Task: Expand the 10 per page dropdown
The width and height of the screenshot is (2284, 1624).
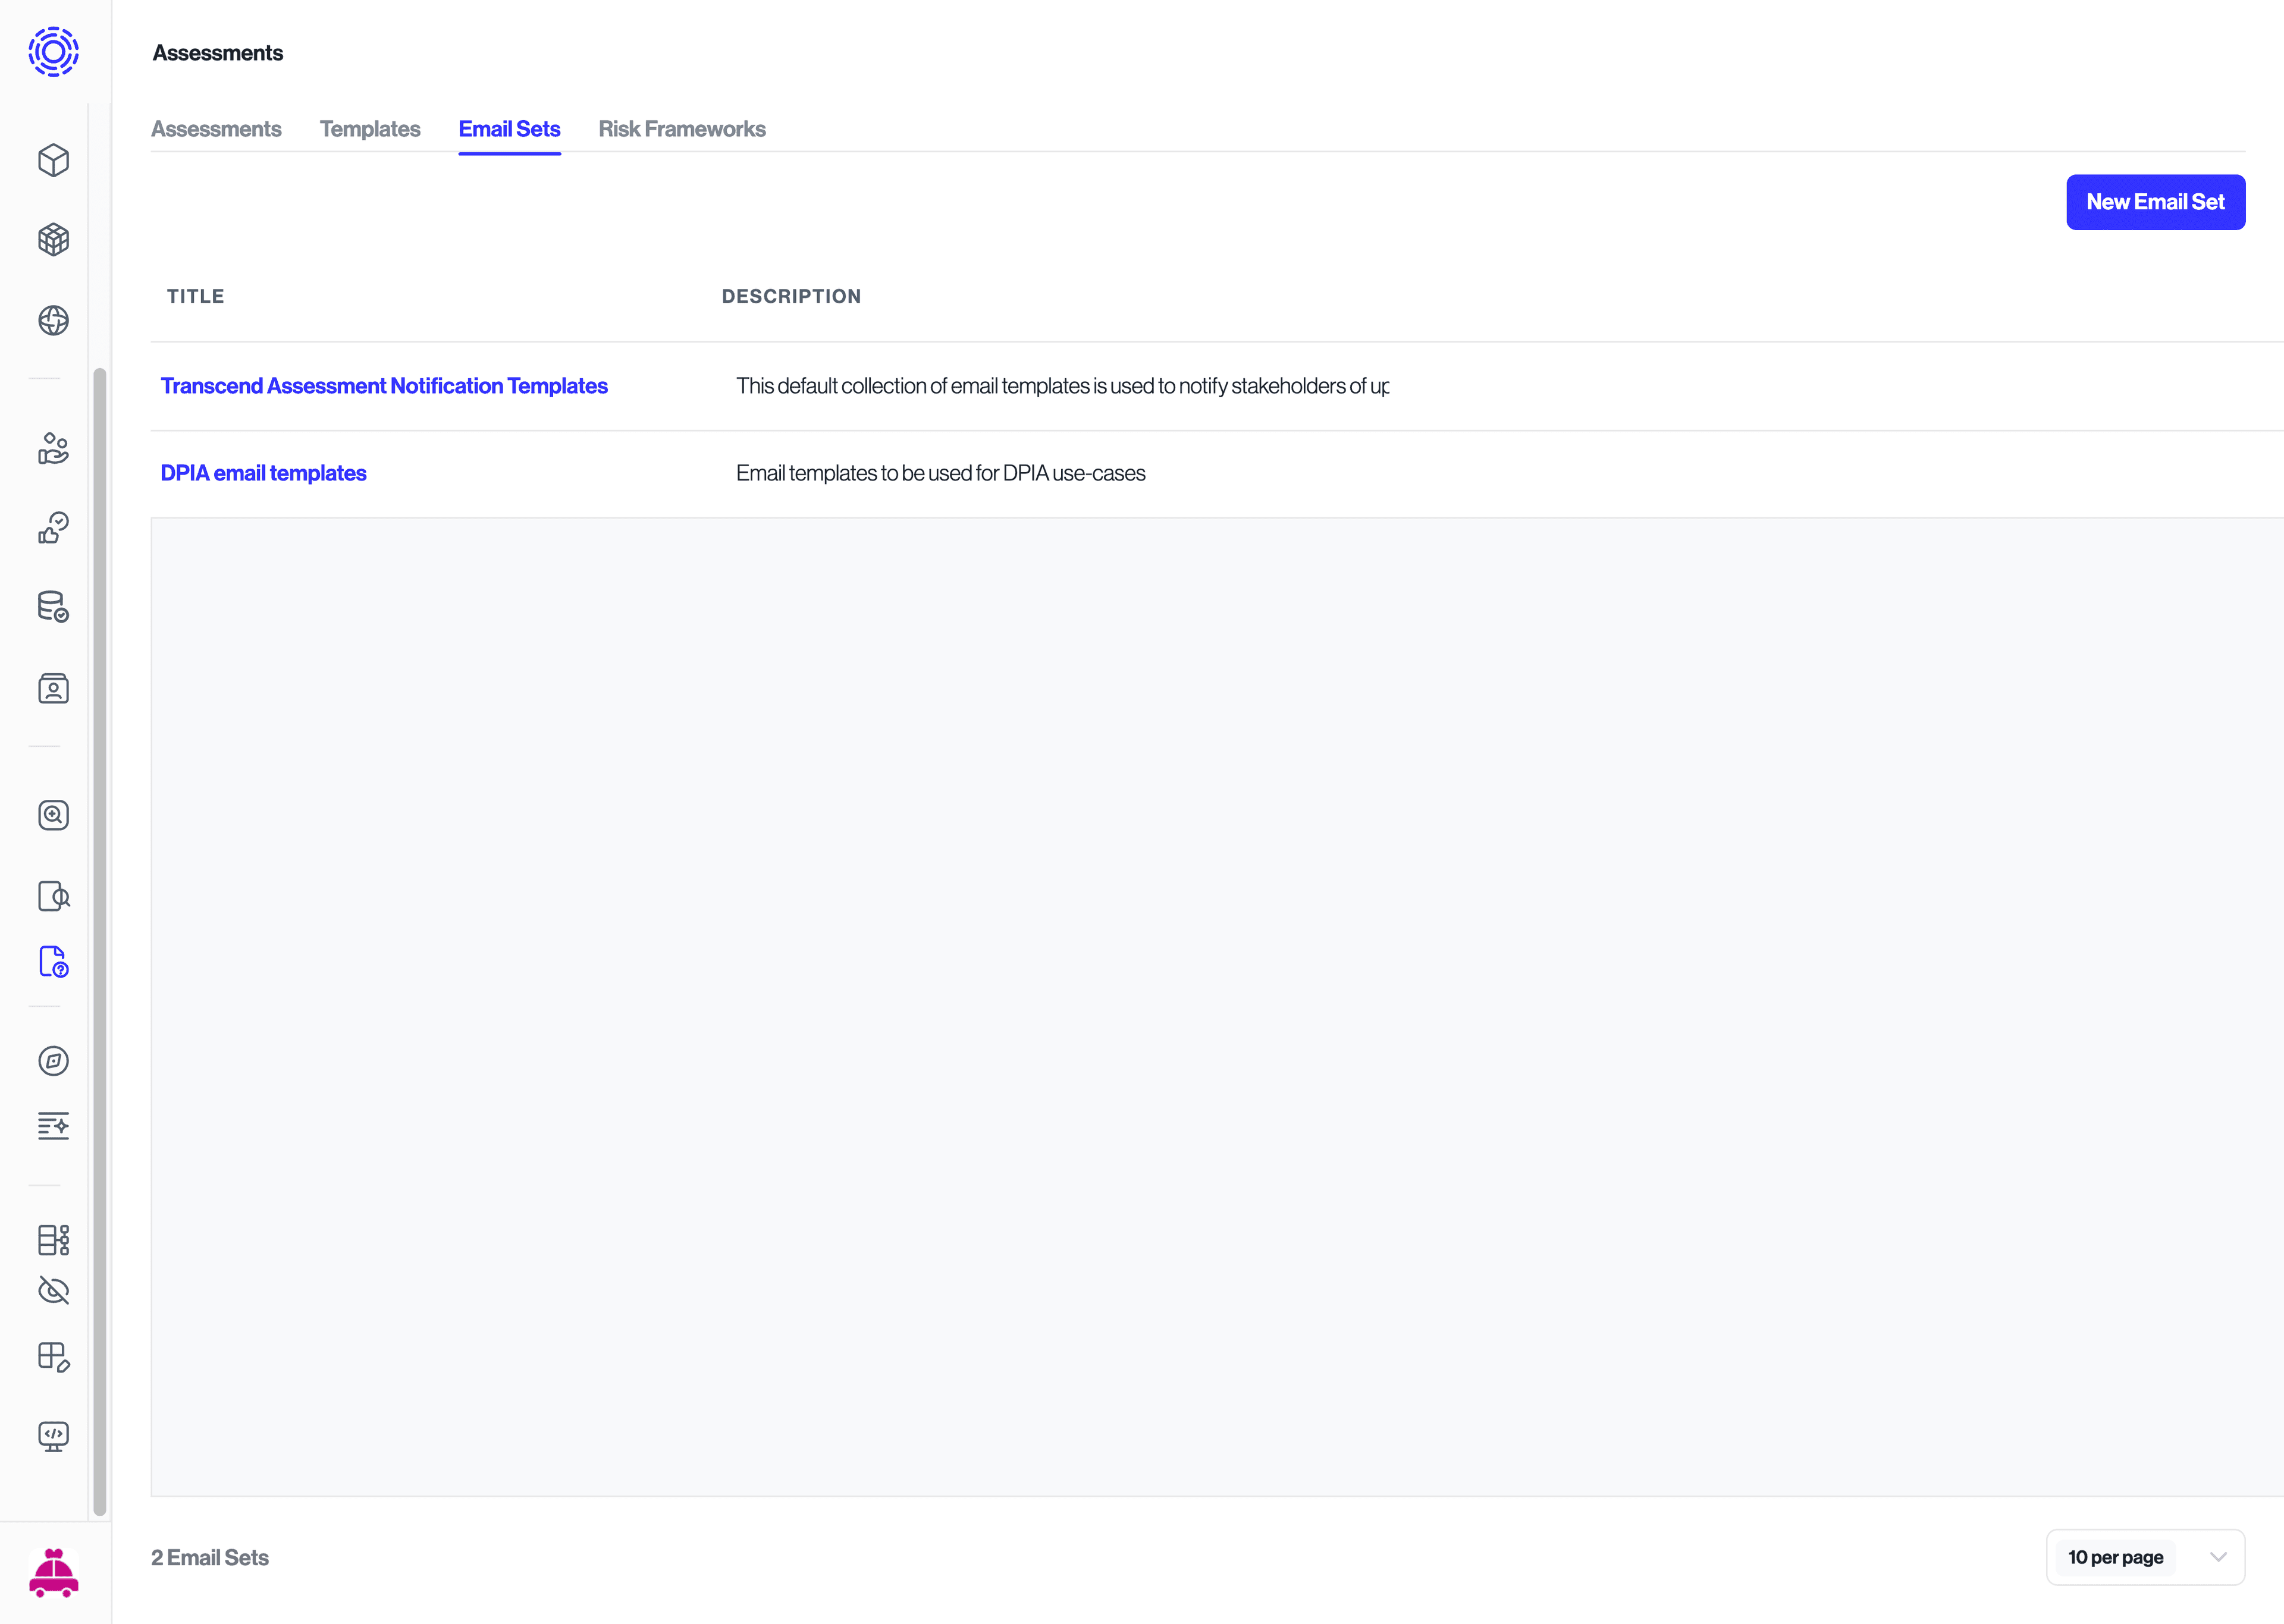Action: (x=2145, y=1557)
